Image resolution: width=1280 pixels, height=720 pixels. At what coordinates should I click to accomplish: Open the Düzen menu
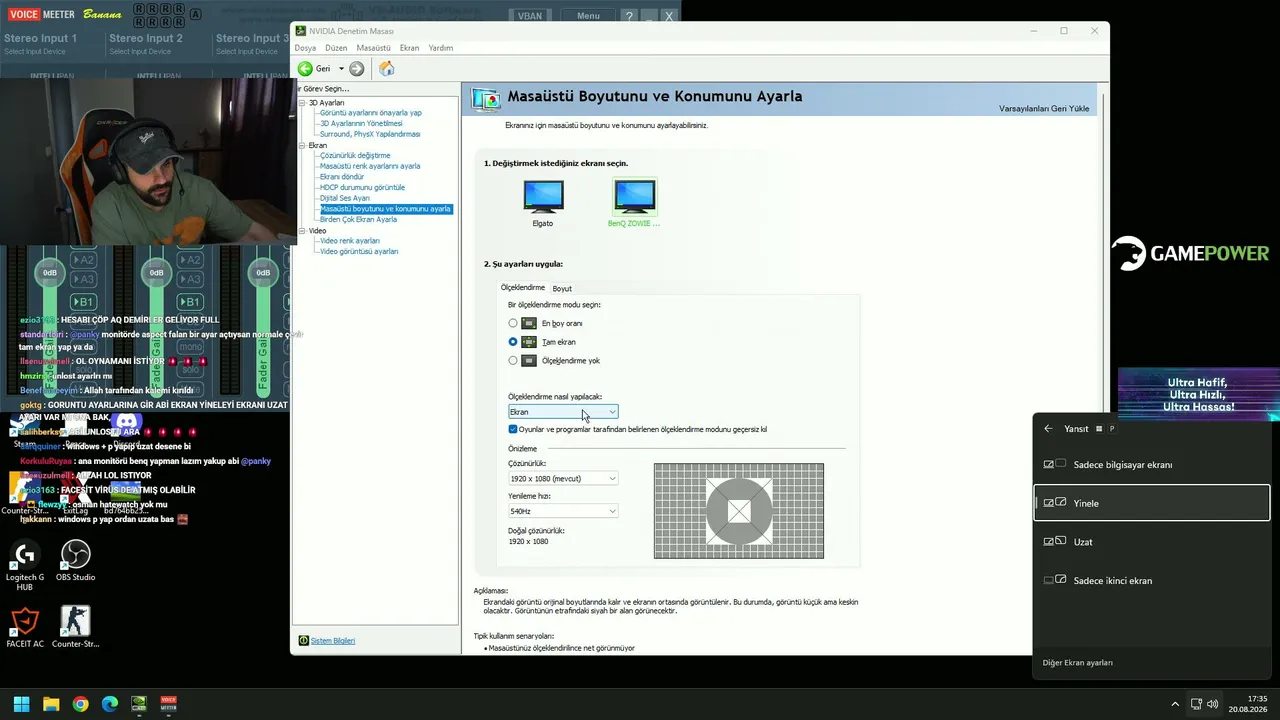(336, 48)
